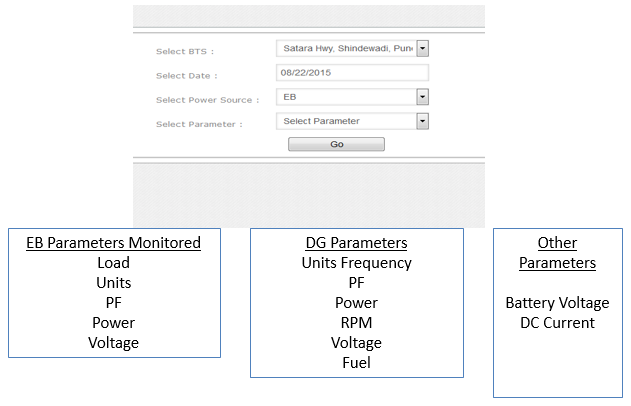Click the EB Parameters Monitored heading

pos(114,242)
